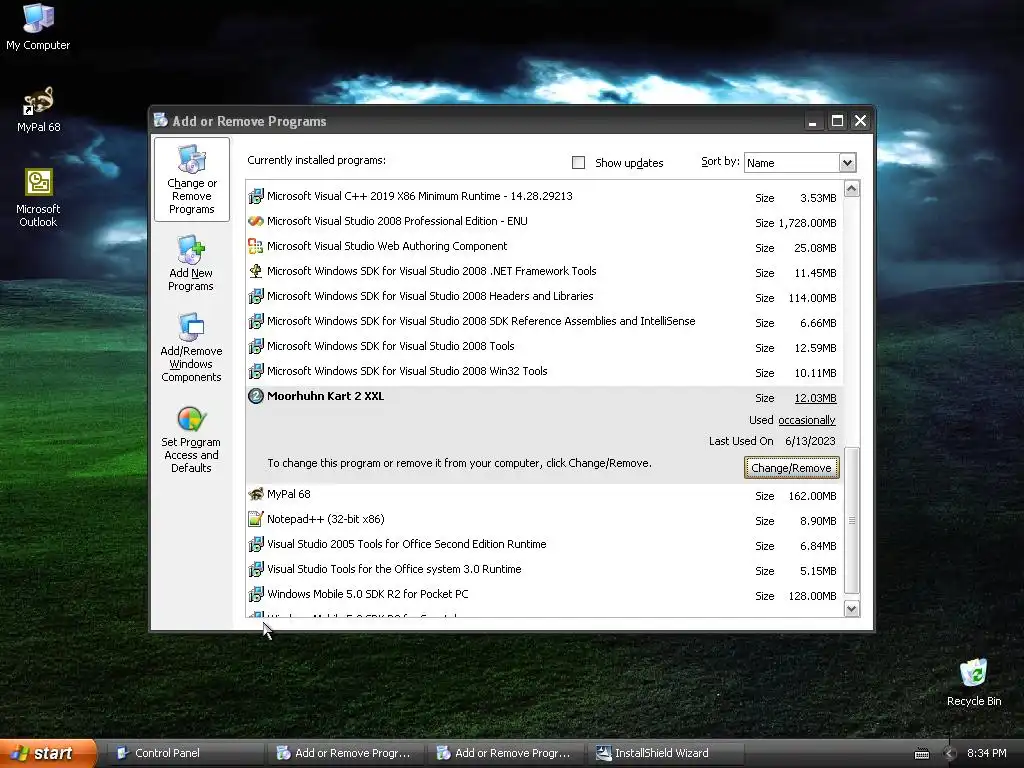1024x768 pixels.
Task: Expand hidden tray icons with the arrow
Action: pyautogui.click(x=950, y=754)
